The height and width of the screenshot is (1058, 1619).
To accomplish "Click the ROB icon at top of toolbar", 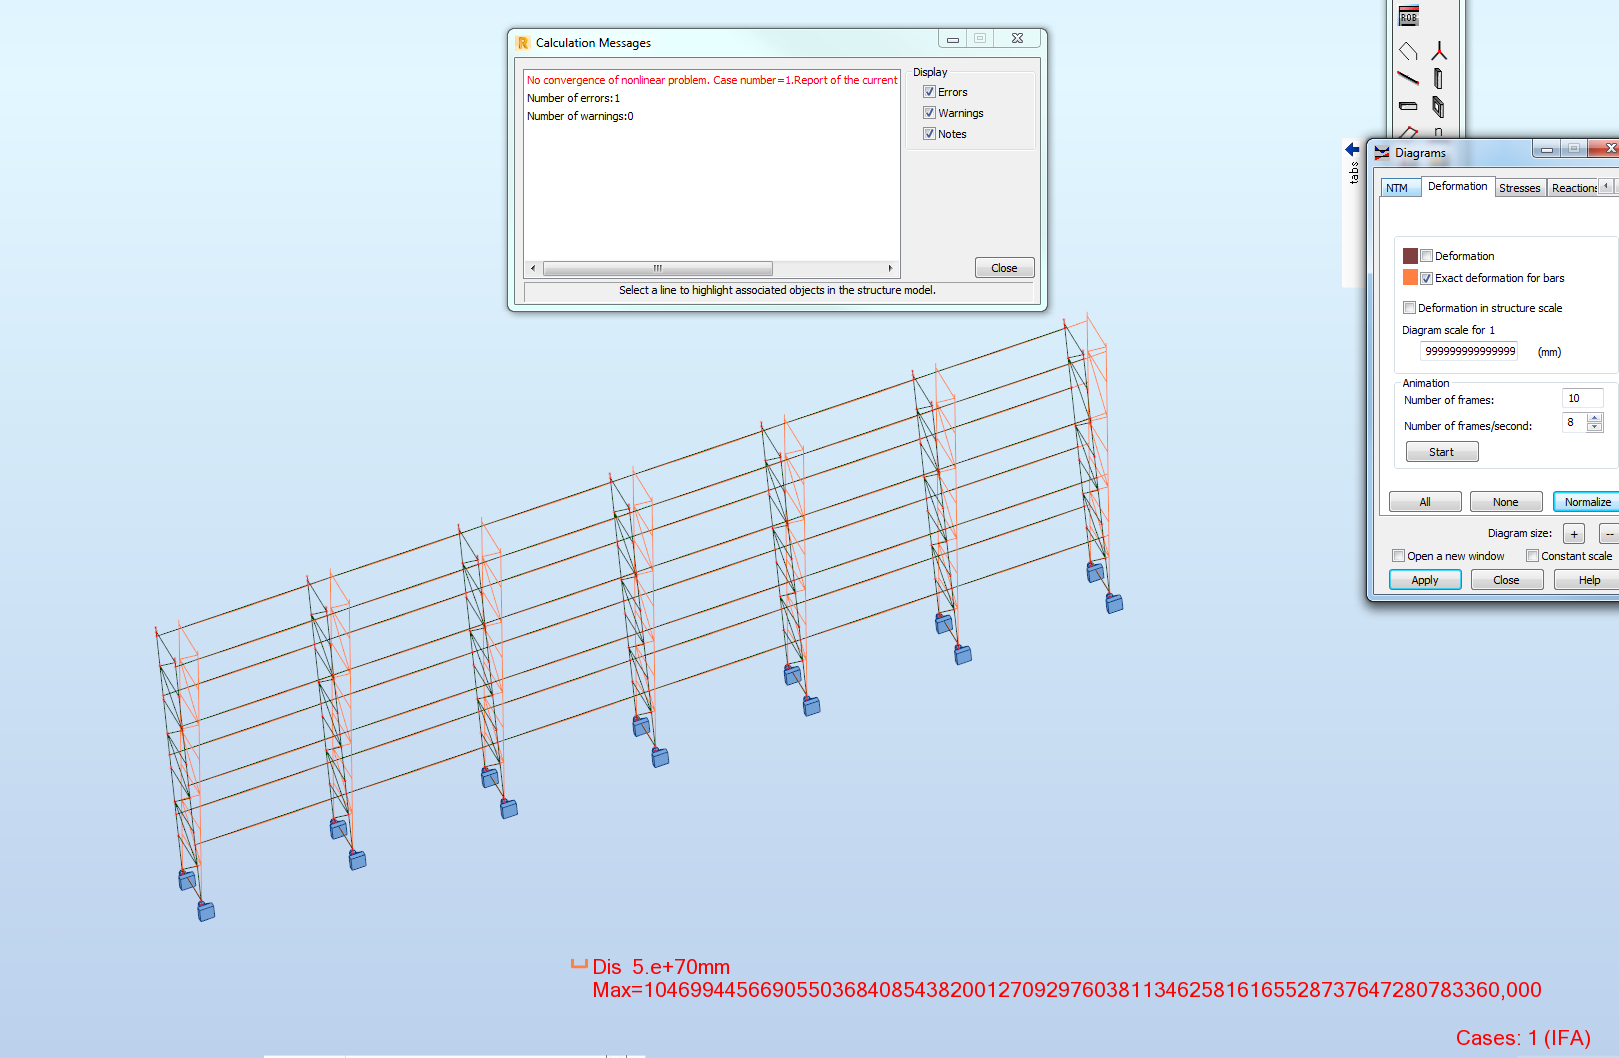I will [x=1409, y=16].
